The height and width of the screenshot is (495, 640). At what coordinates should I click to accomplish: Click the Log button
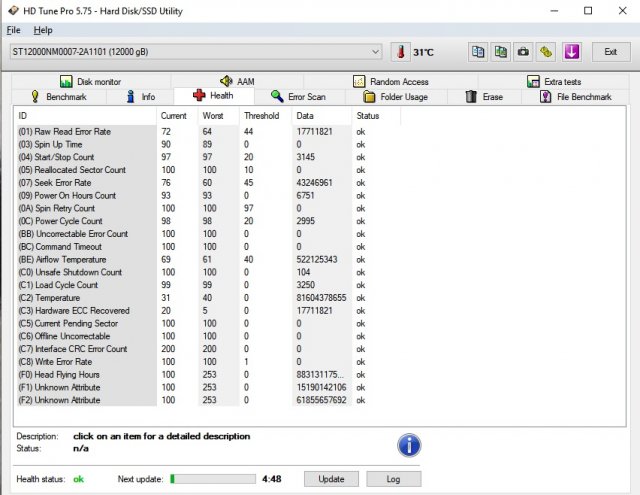pyautogui.click(x=393, y=479)
